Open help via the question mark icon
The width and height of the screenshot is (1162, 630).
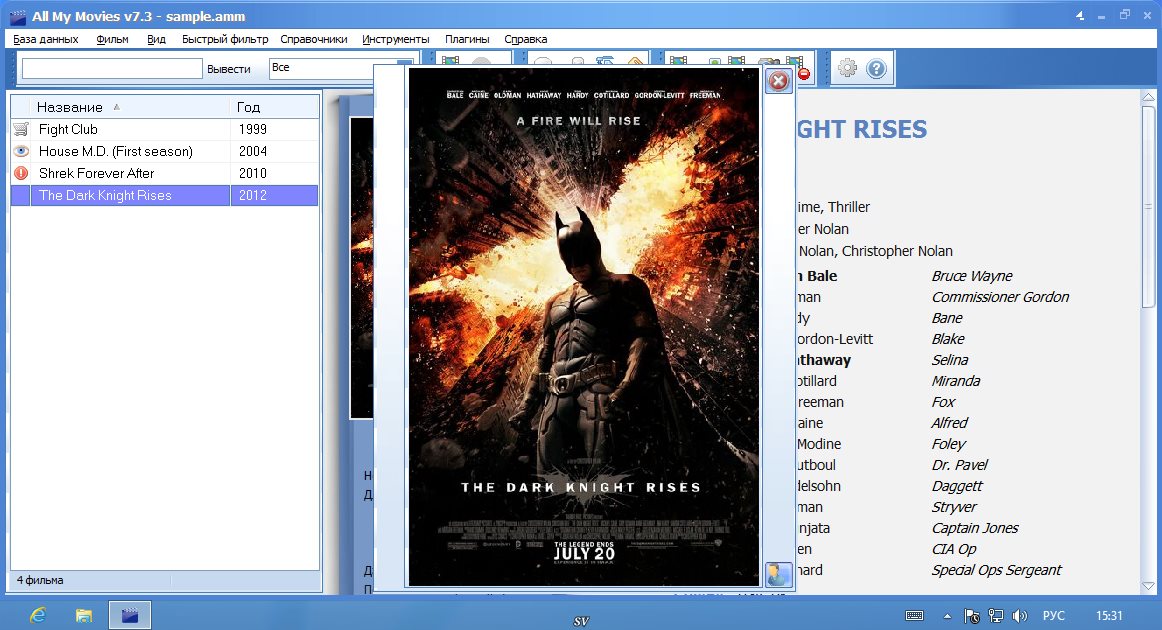(876, 69)
